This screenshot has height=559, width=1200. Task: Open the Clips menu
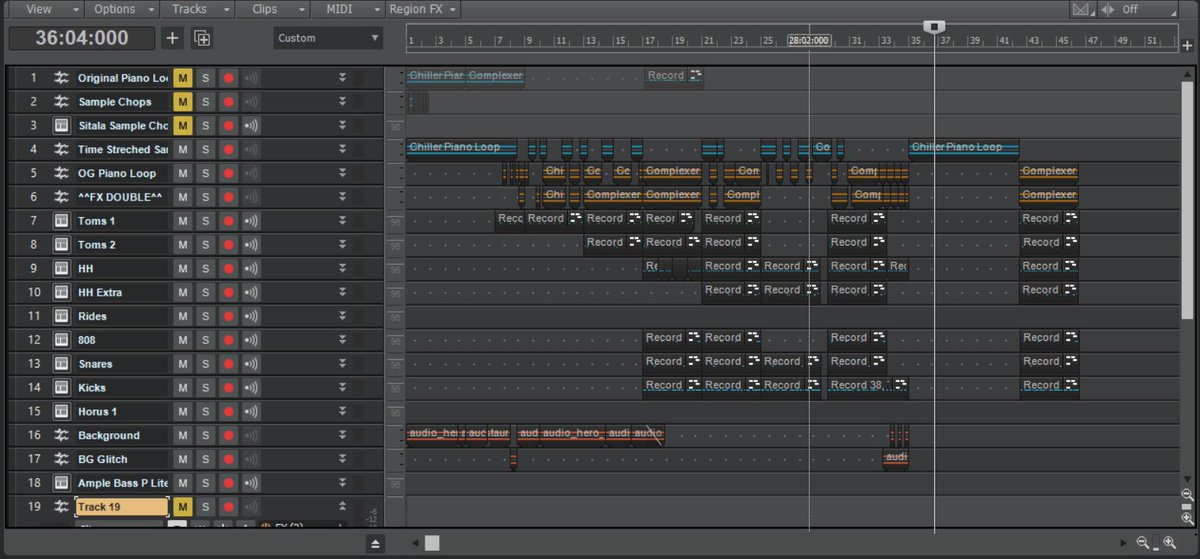272,9
